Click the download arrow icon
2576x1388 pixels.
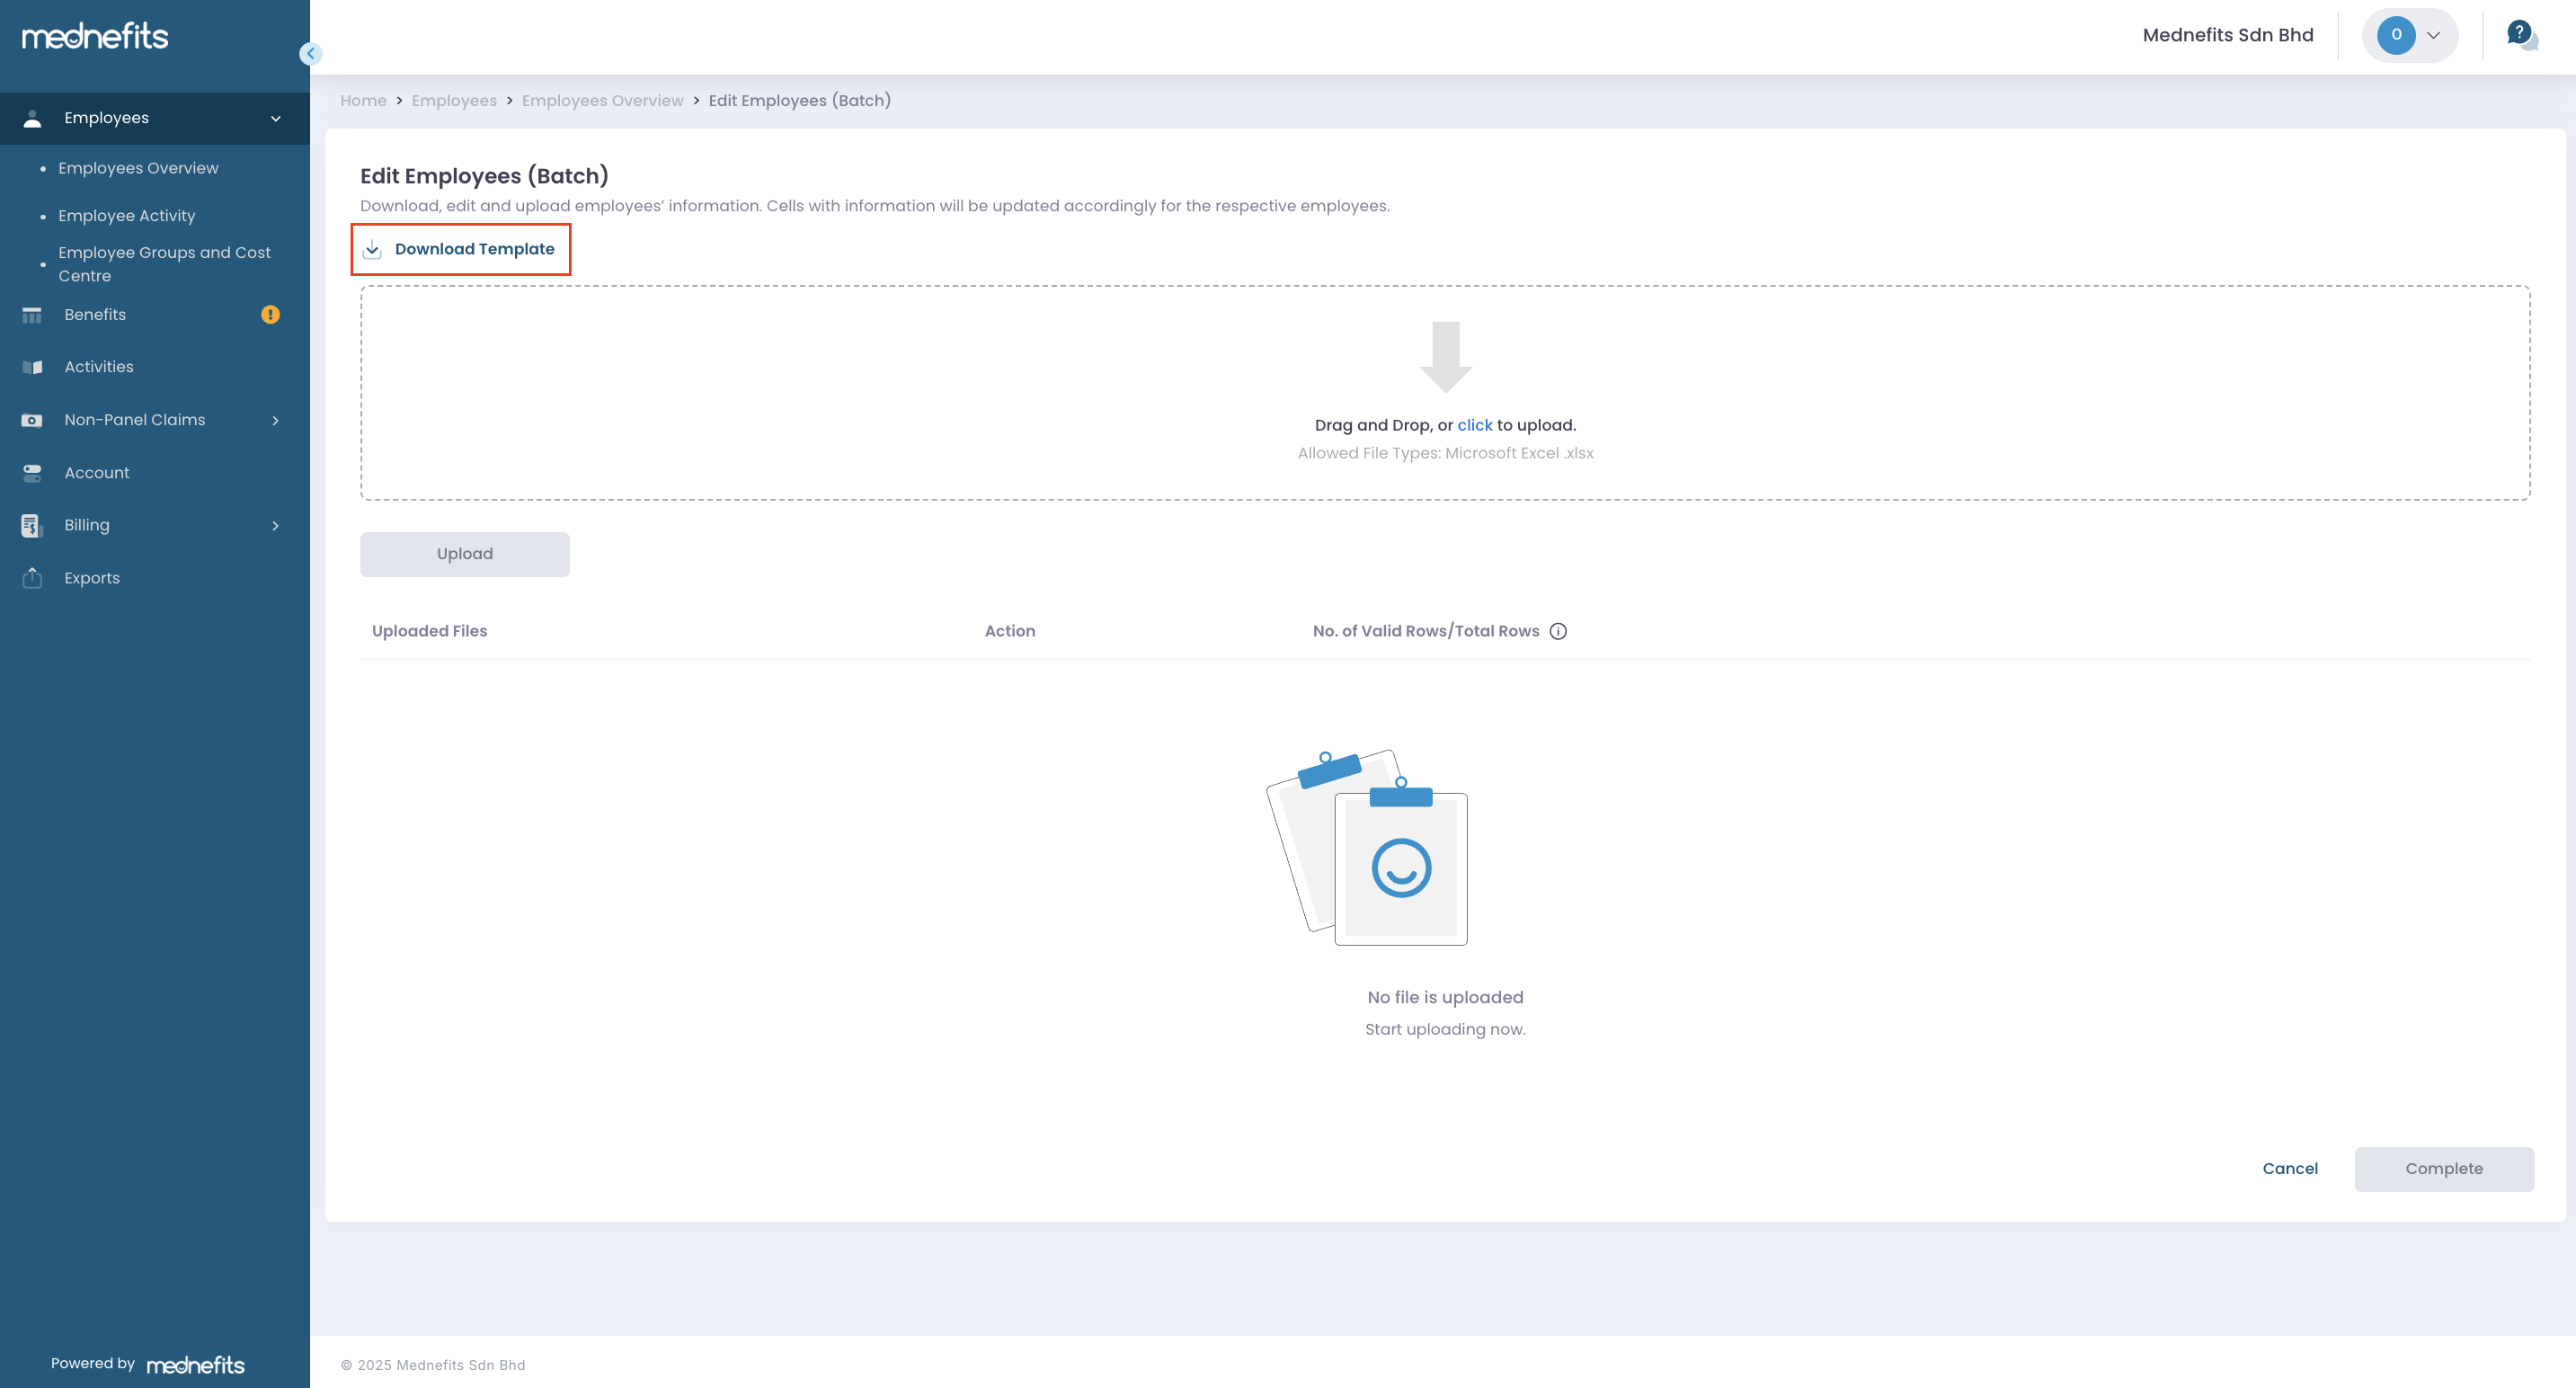click(372, 249)
